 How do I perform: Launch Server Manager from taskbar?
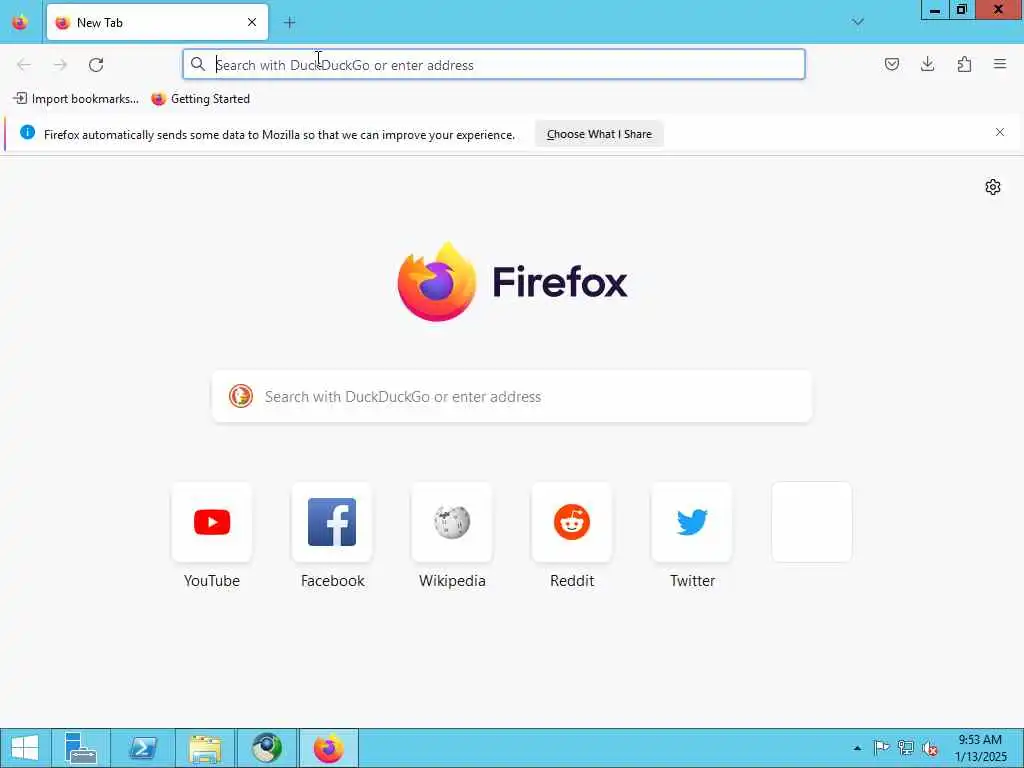point(81,748)
